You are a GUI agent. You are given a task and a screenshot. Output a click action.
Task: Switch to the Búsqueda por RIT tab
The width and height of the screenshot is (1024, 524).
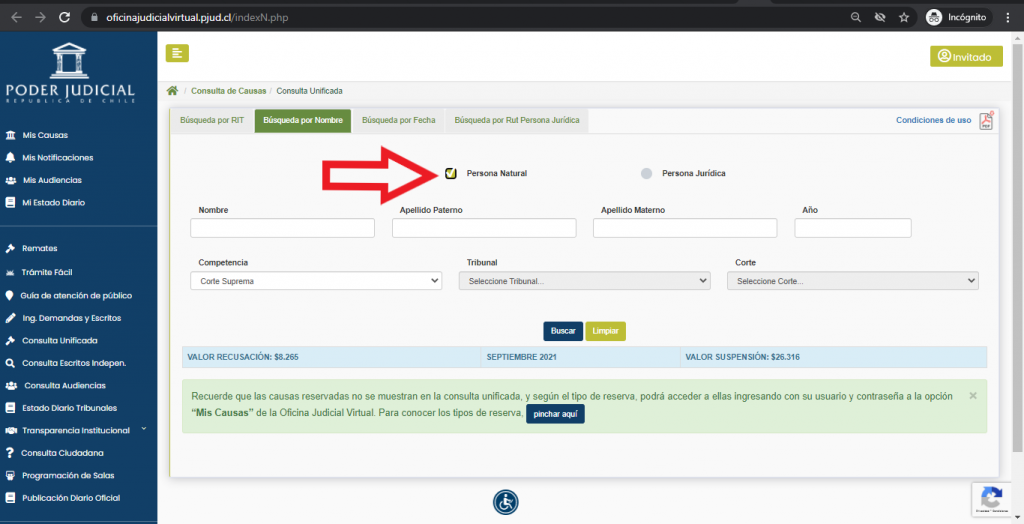pos(212,120)
